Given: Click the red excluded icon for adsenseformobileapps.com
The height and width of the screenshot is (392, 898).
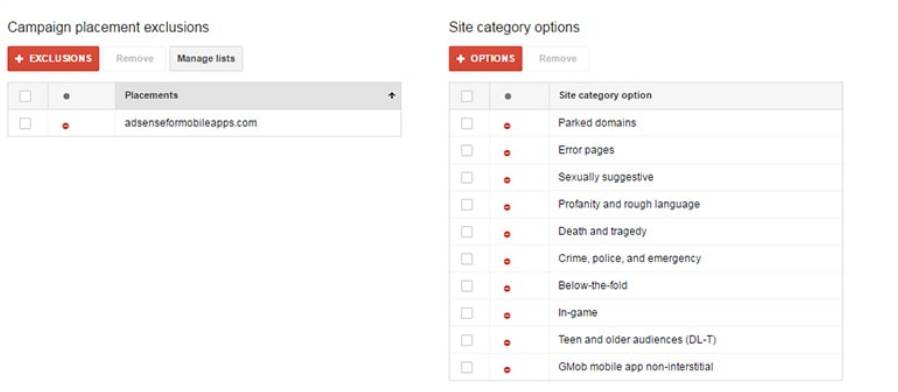Looking at the screenshot, I should (66, 126).
